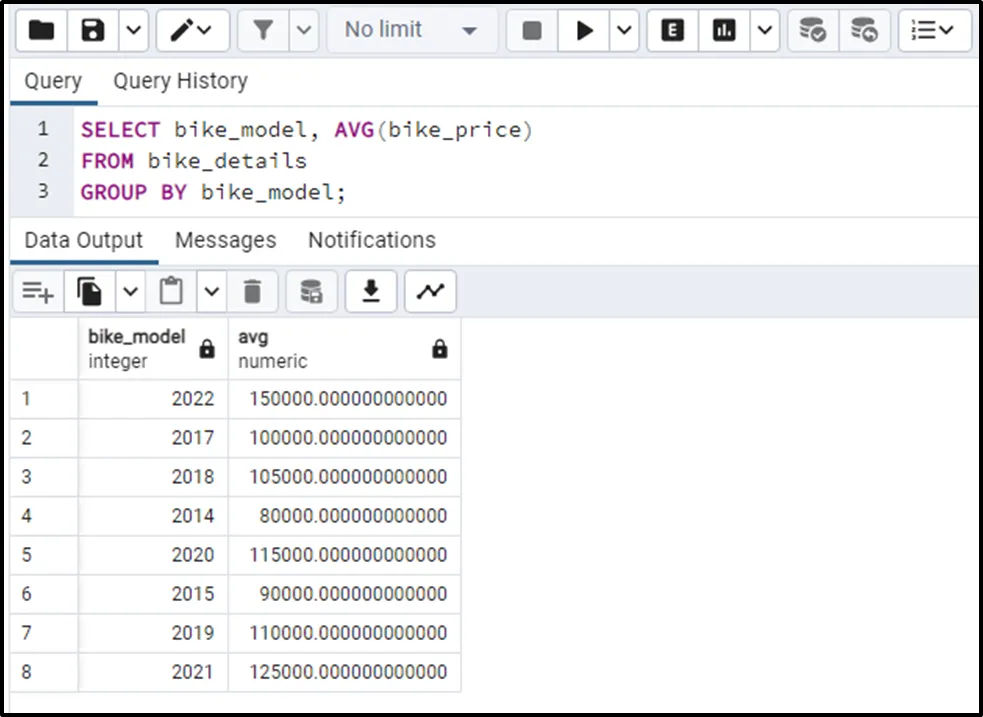Switch to the Query History tab
The height and width of the screenshot is (717, 983).
(180, 81)
